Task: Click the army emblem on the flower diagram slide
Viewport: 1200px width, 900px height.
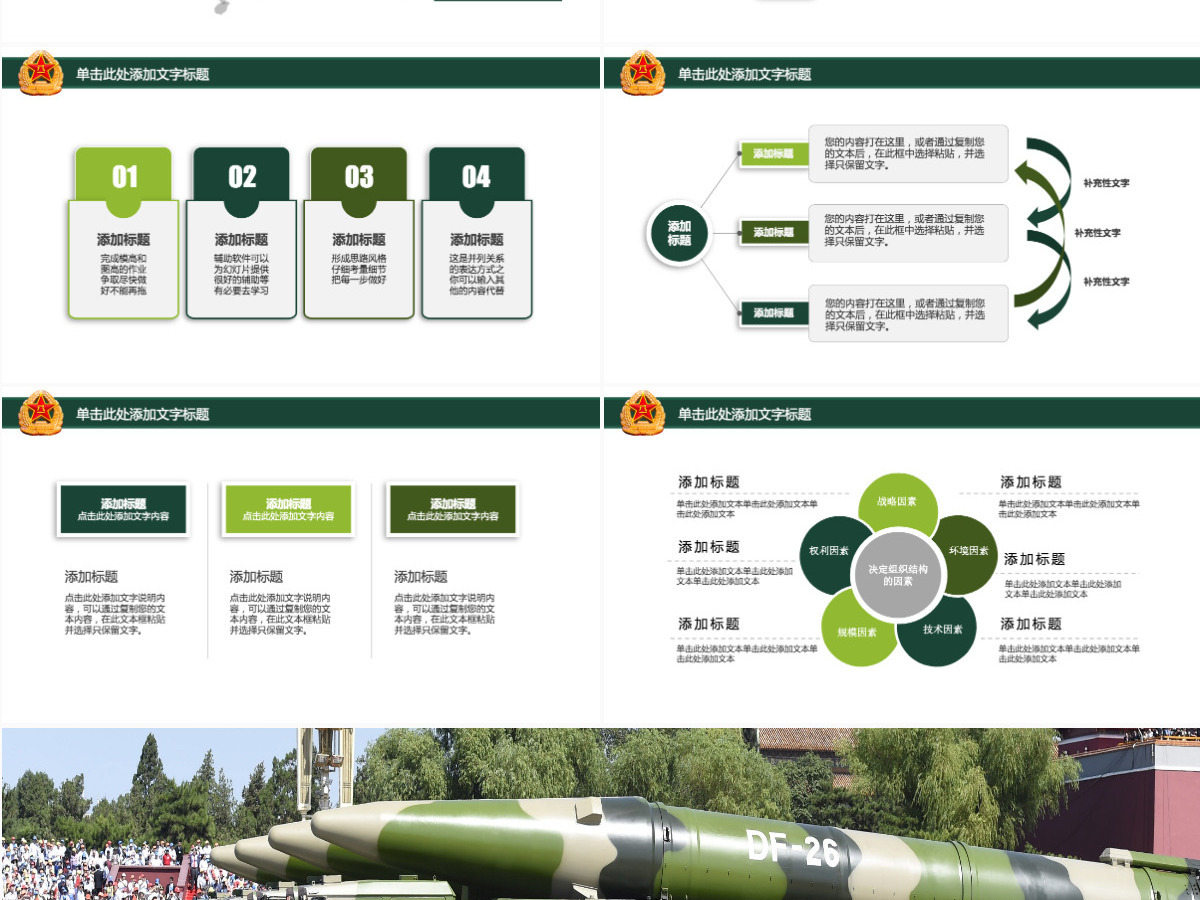Action: [x=643, y=413]
